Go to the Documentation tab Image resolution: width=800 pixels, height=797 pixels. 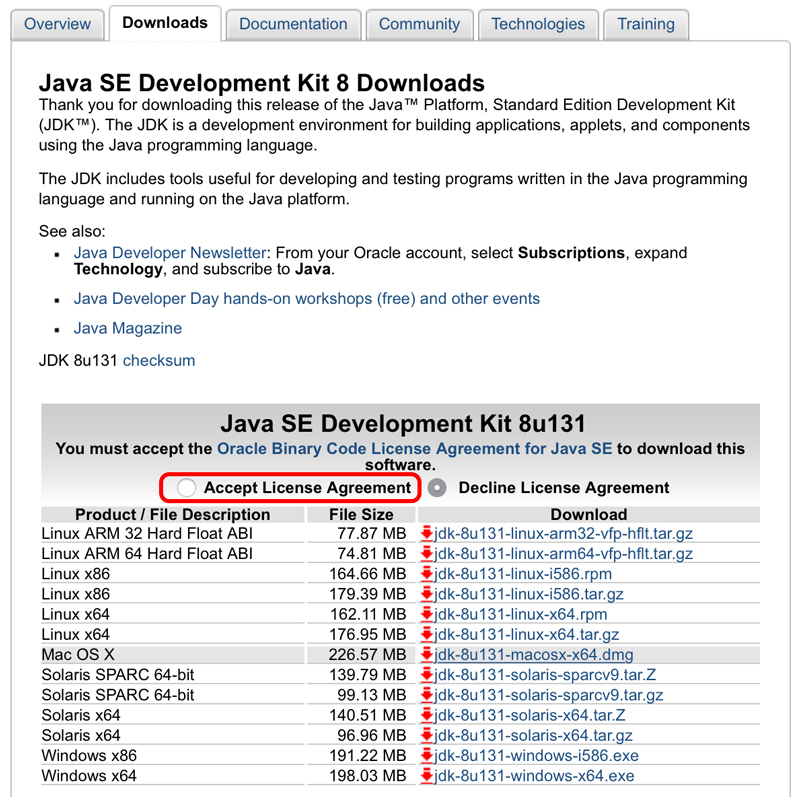click(293, 24)
